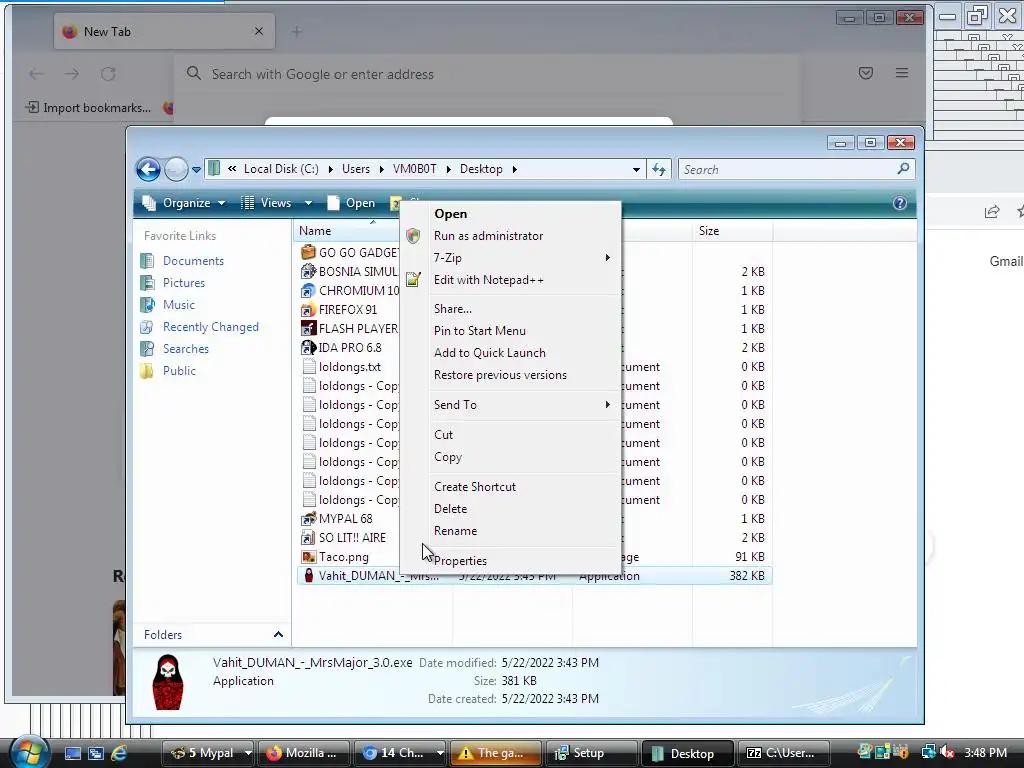
Task: Select SO LIT!! AIRE shortcut icon
Action: (308, 537)
